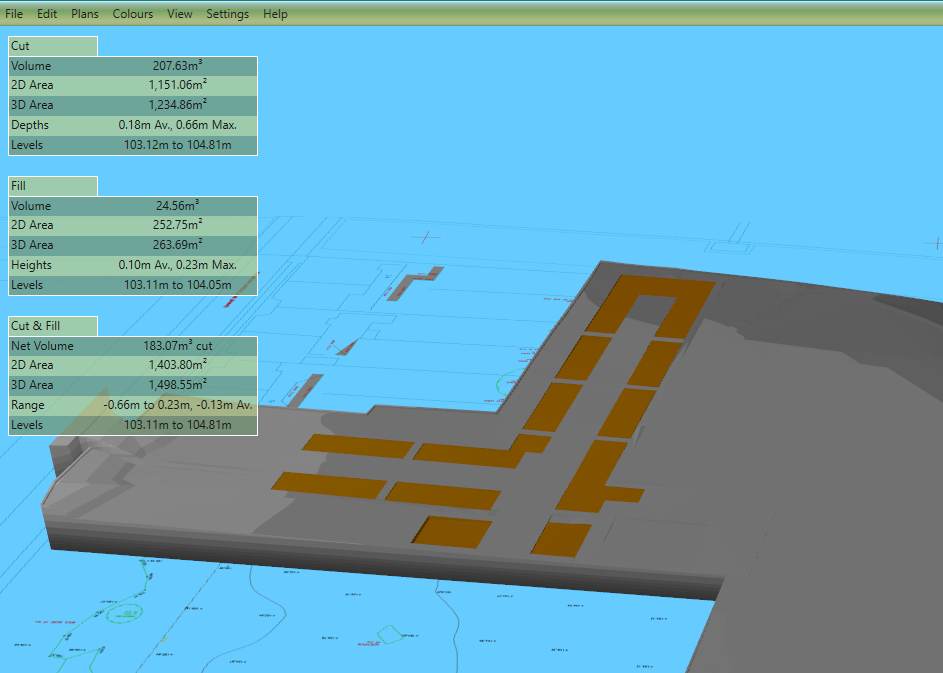Click the Depths label in Cut panel
Image resolution: width=943 pixels, height=673 pixels.
coord(29,125)
